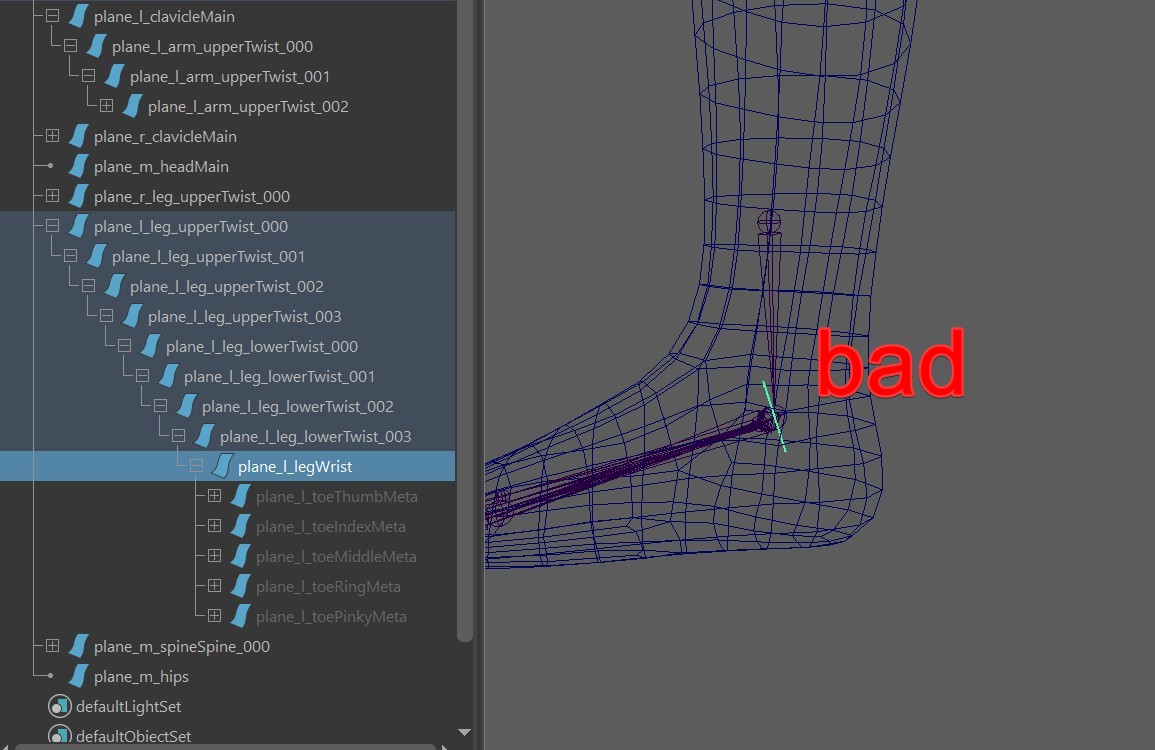Click the plane_l_toeThumbMeta joint icon
The height and width of the screenshot is (750, 1155).
click(x=240, y=497)
